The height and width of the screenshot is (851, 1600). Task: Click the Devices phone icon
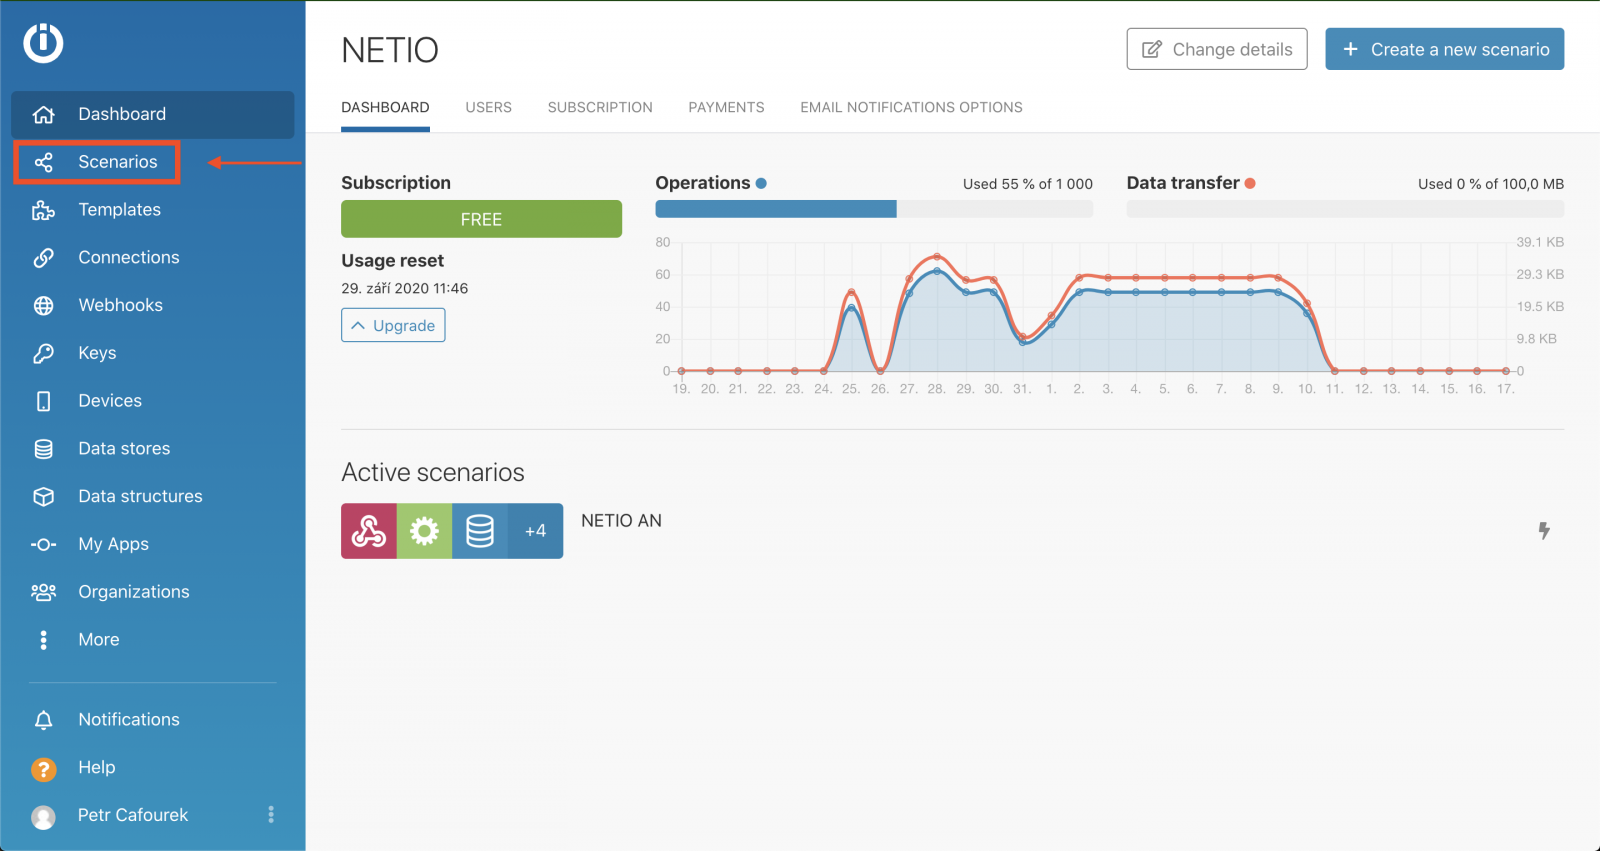[43, 401]
